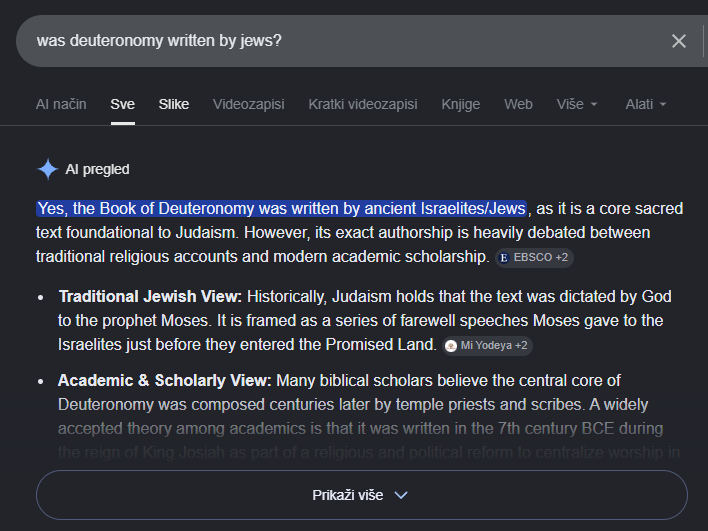This screenshot has height=531, width=708.
Task: Select the Sve all-results tab
Action: 122,104
